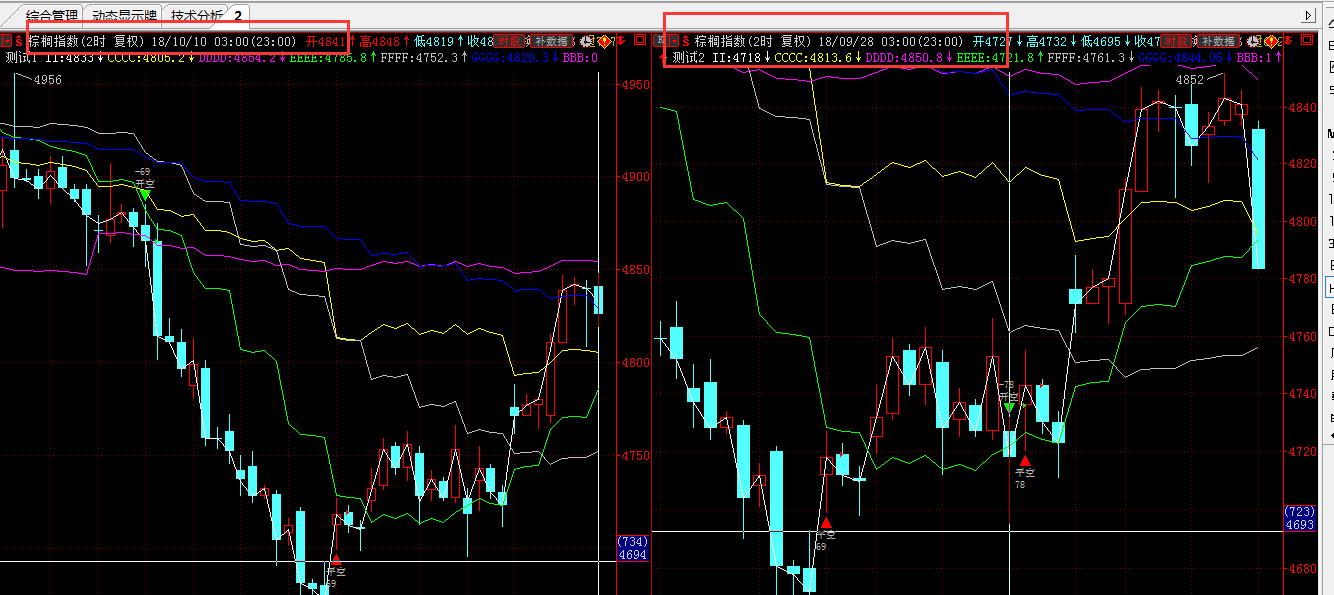Select the 技术分析 tab

point(196,15)
